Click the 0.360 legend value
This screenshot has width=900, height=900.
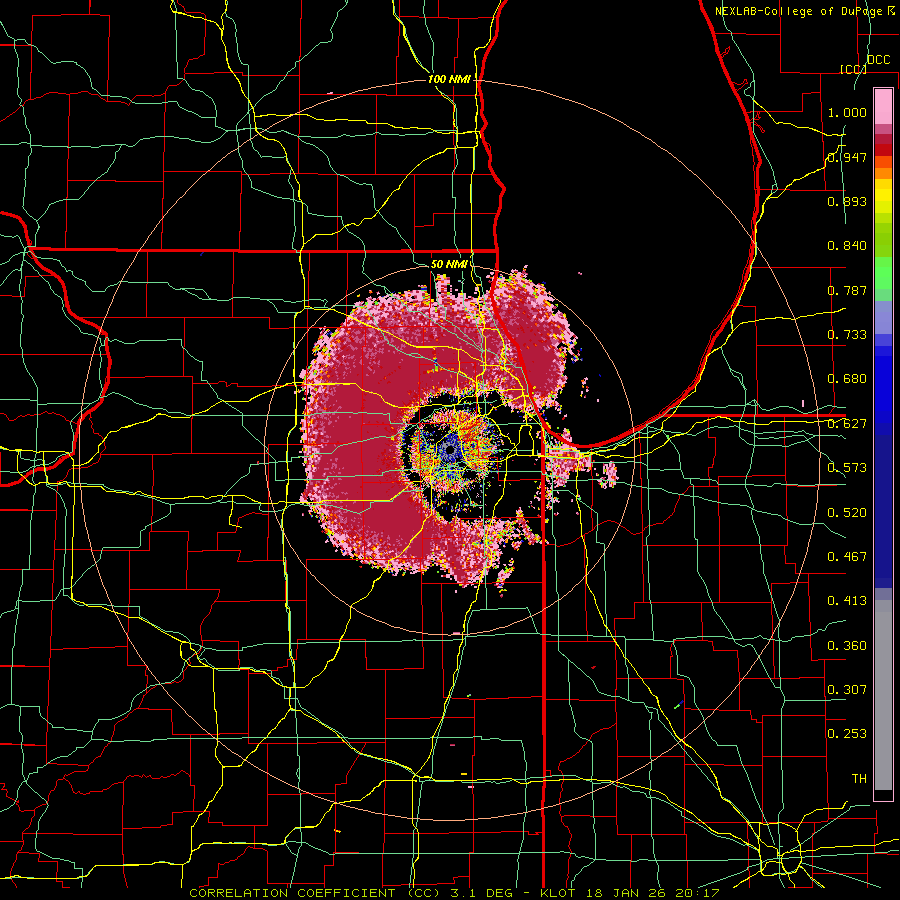click(x=847, y=646)
